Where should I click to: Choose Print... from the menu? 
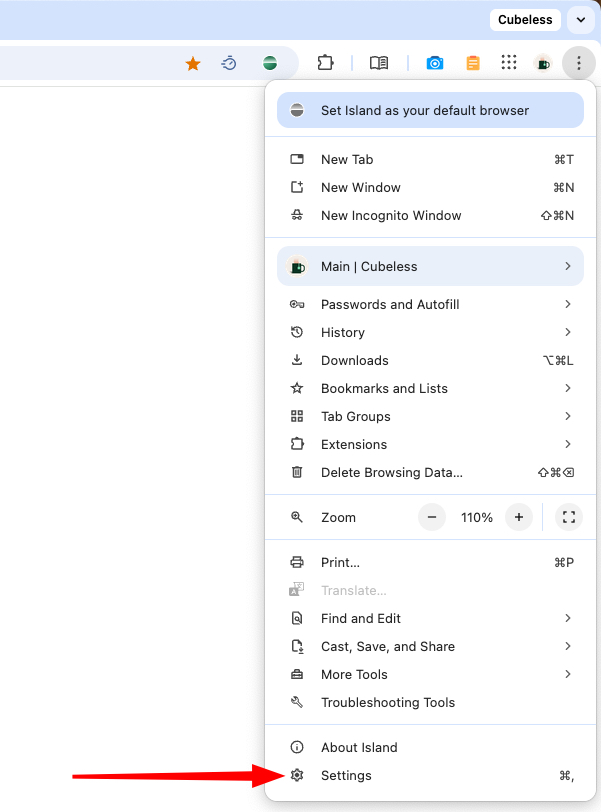pos(430,562)
